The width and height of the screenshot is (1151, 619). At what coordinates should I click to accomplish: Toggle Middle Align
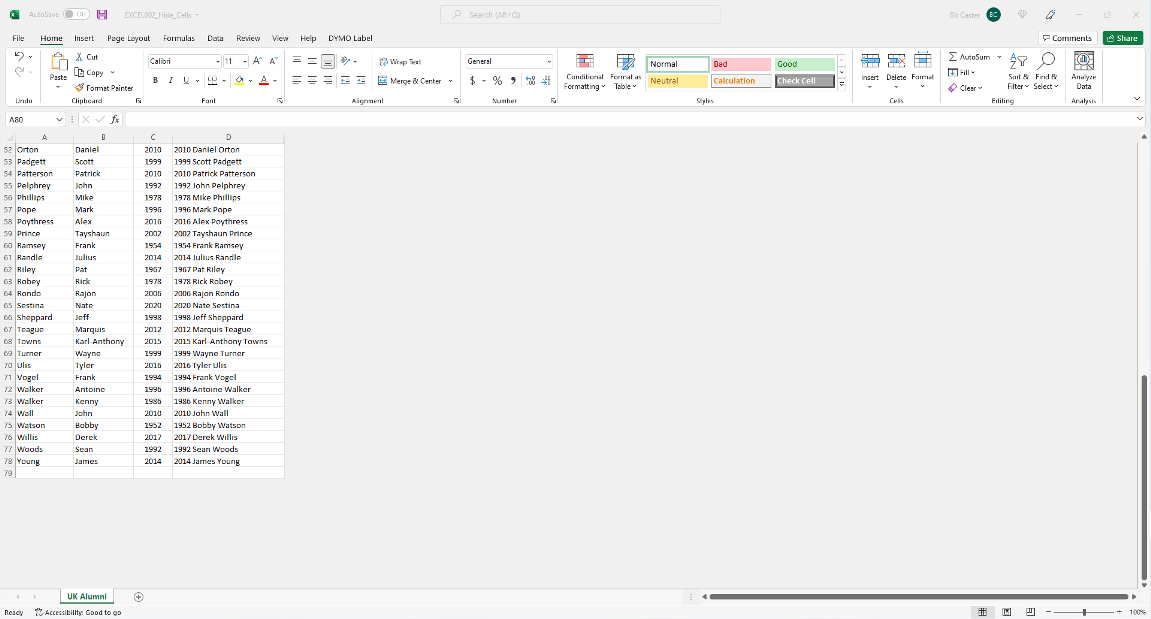312,61
